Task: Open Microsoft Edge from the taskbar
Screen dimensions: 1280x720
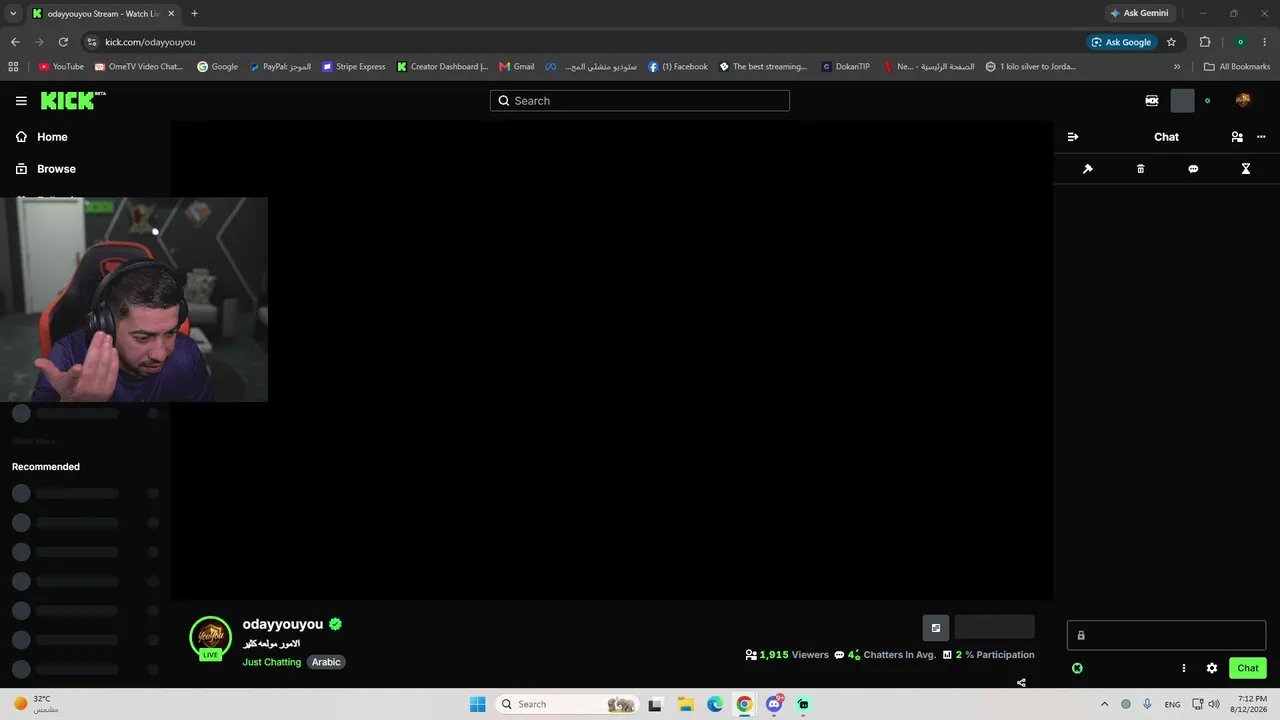Action: tap(715, 704)
